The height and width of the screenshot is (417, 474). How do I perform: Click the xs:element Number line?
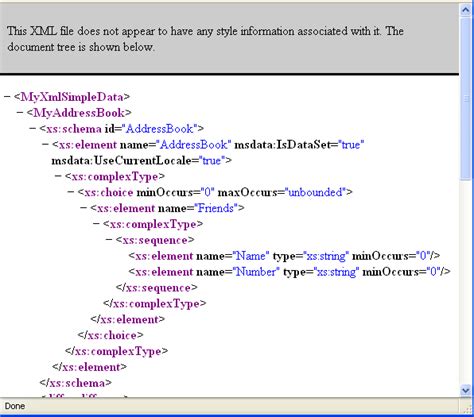[289, 272]
